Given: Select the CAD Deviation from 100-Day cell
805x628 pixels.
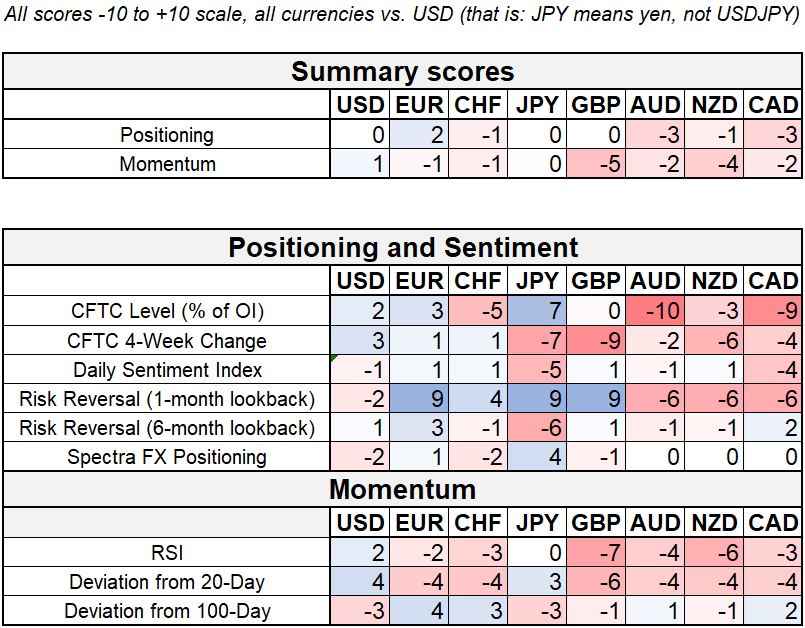Looking at the screenshot, I should click(773, 610).
